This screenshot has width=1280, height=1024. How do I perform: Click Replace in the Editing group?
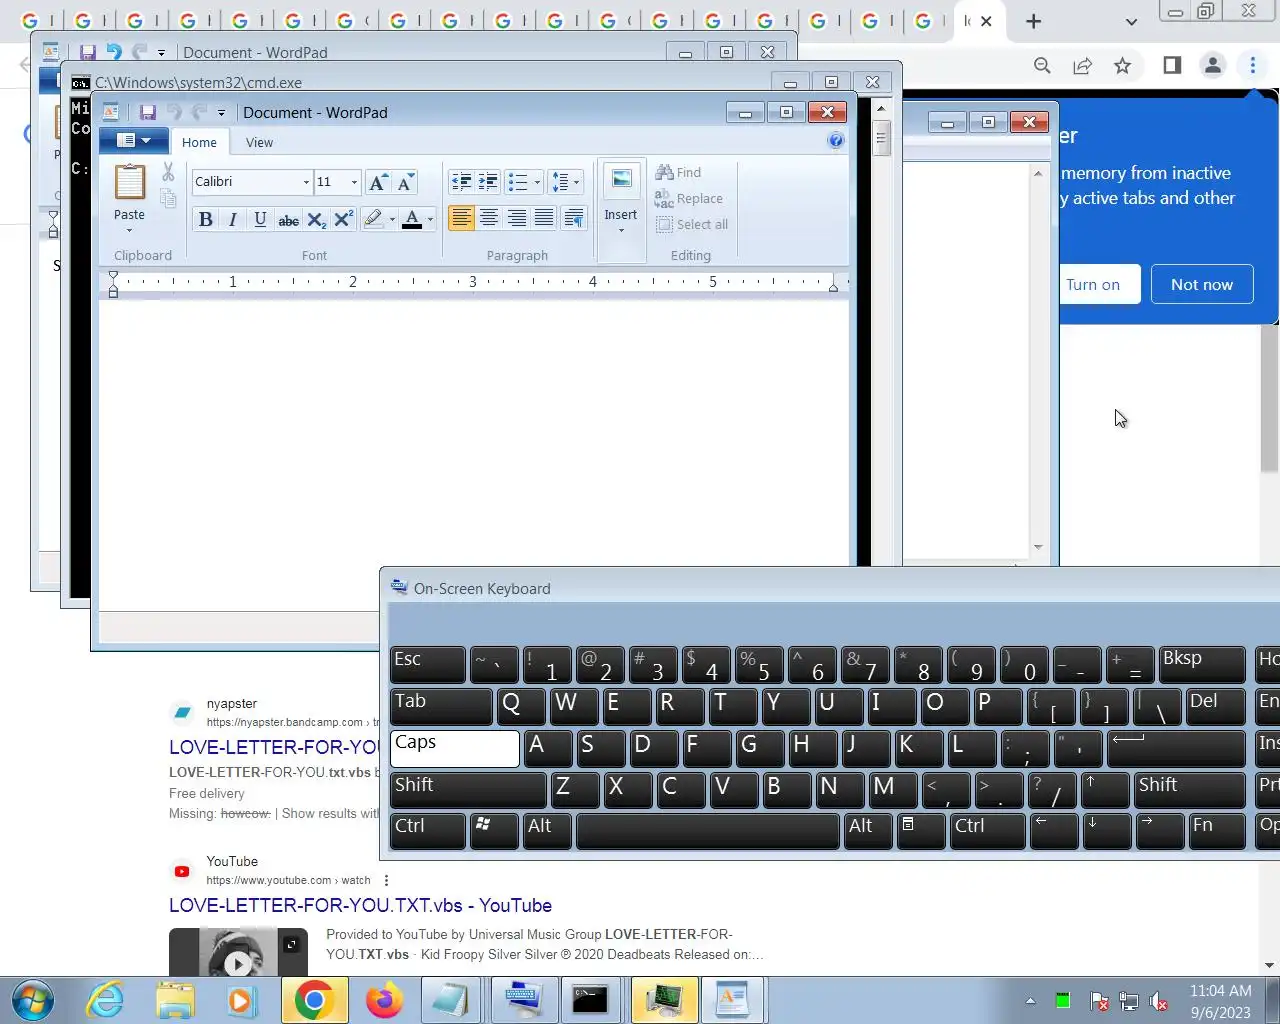pos(689,198)
